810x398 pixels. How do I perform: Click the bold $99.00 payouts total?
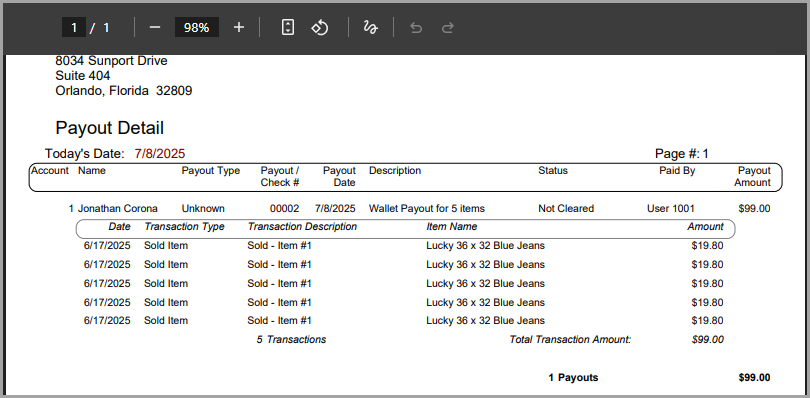(754, 378)
